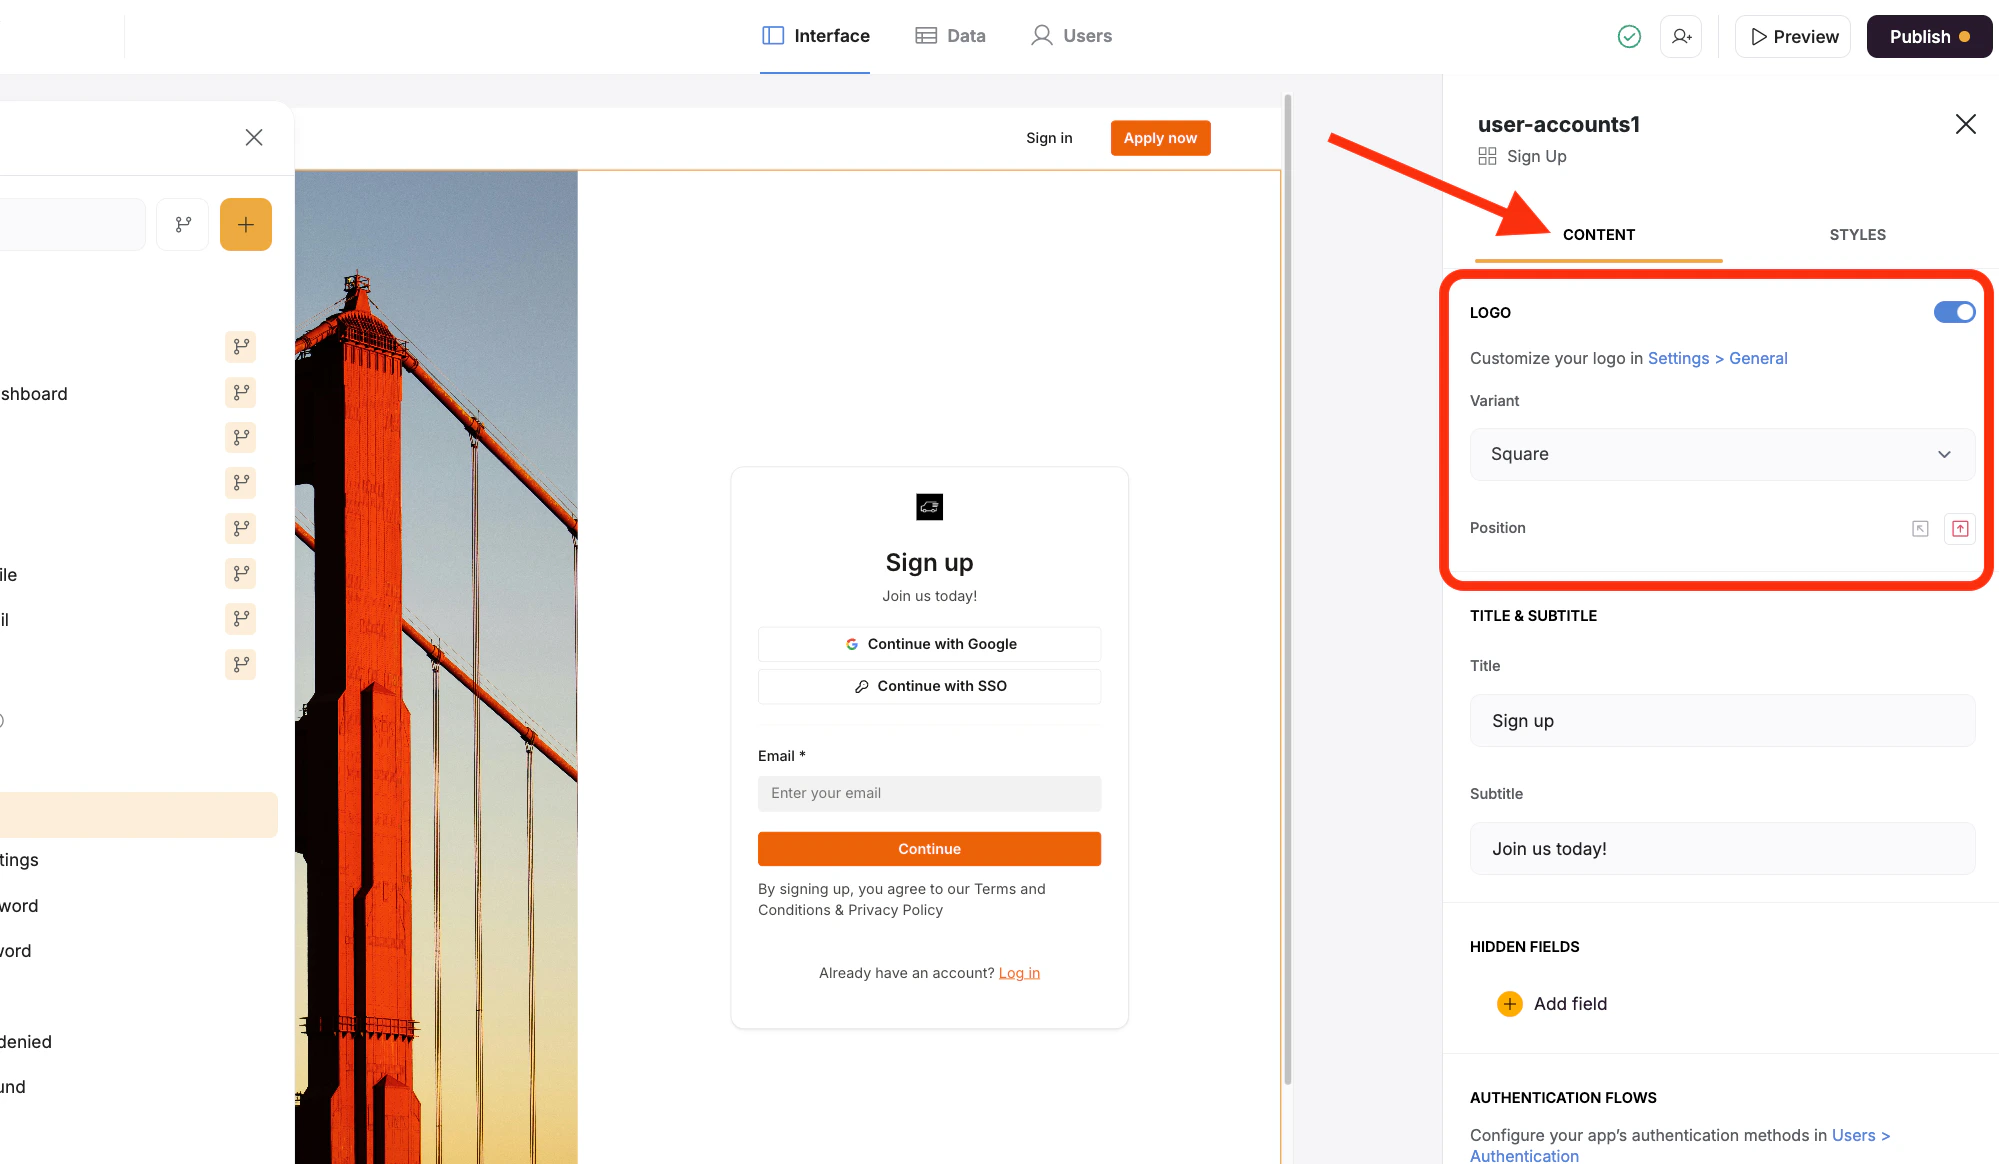This screenshot has width=1999, height=1164.
Task: Open the Settings > General link
Action: [x=1717, y=359]
